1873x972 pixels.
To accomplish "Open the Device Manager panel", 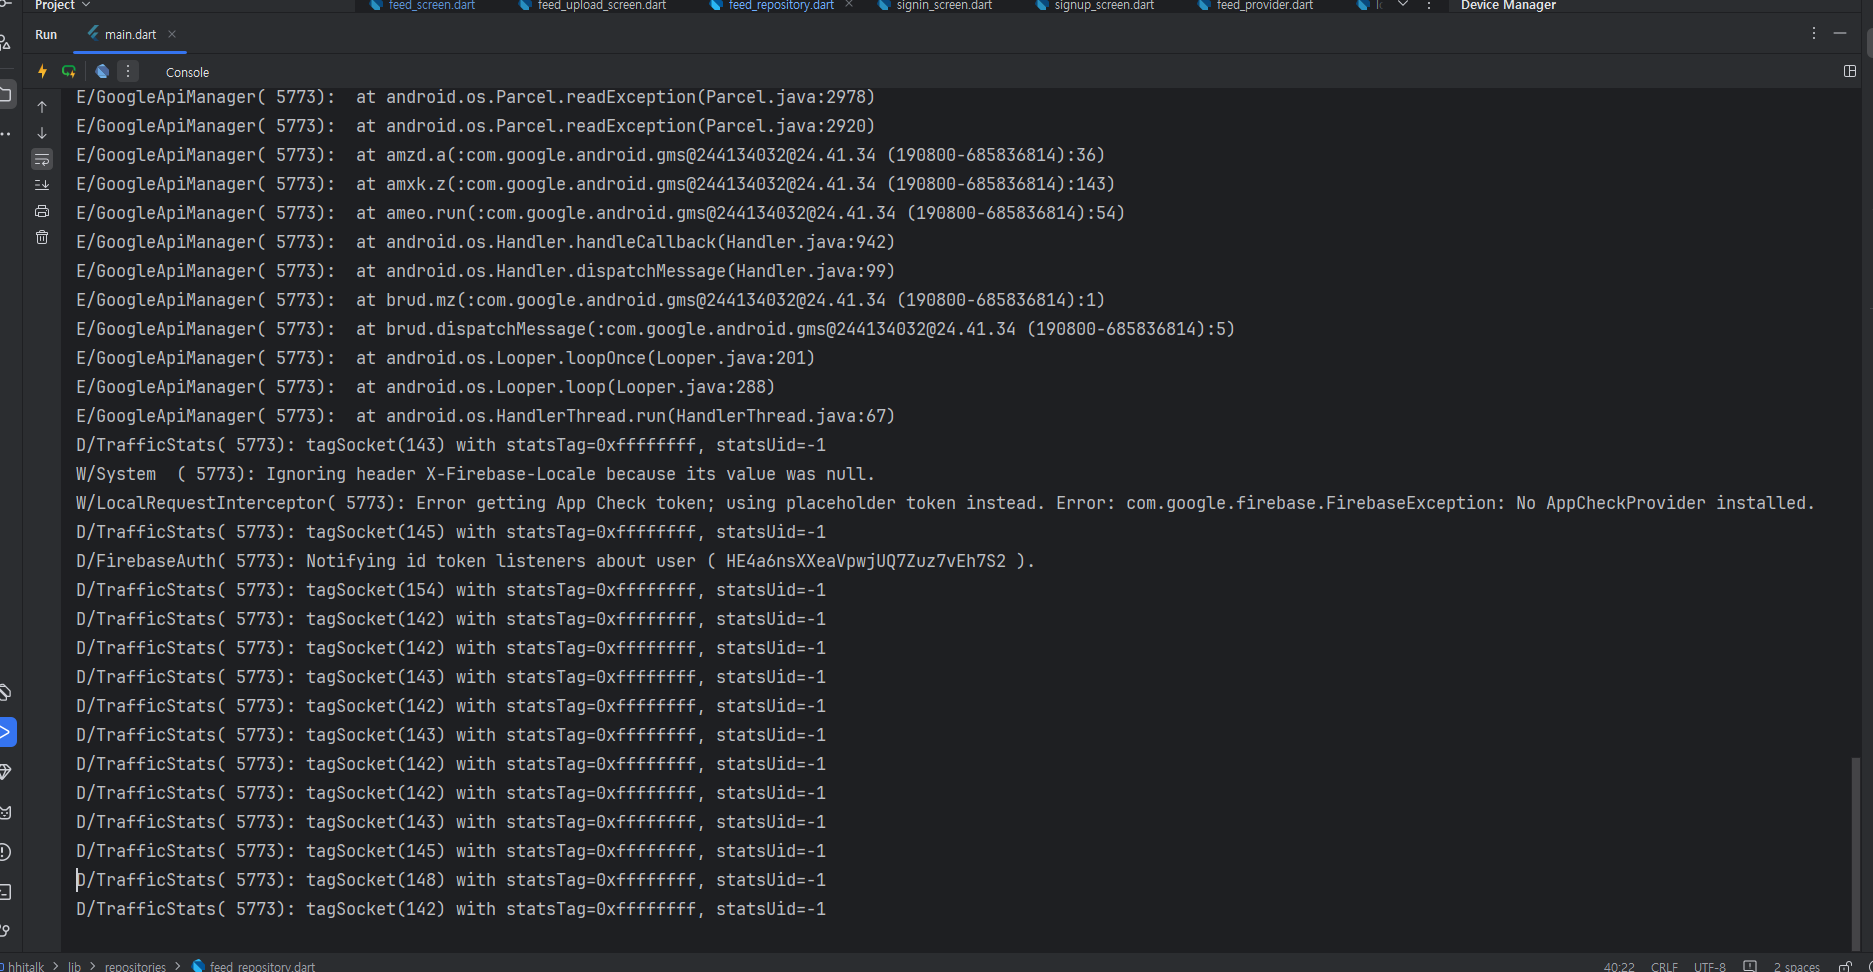I will pos(1508,5).
